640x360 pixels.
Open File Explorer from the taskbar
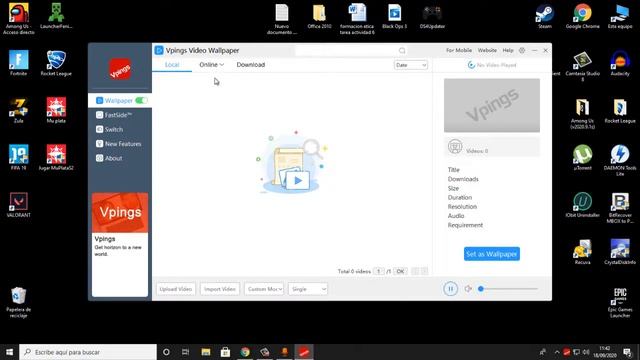[x=206, y=352]
